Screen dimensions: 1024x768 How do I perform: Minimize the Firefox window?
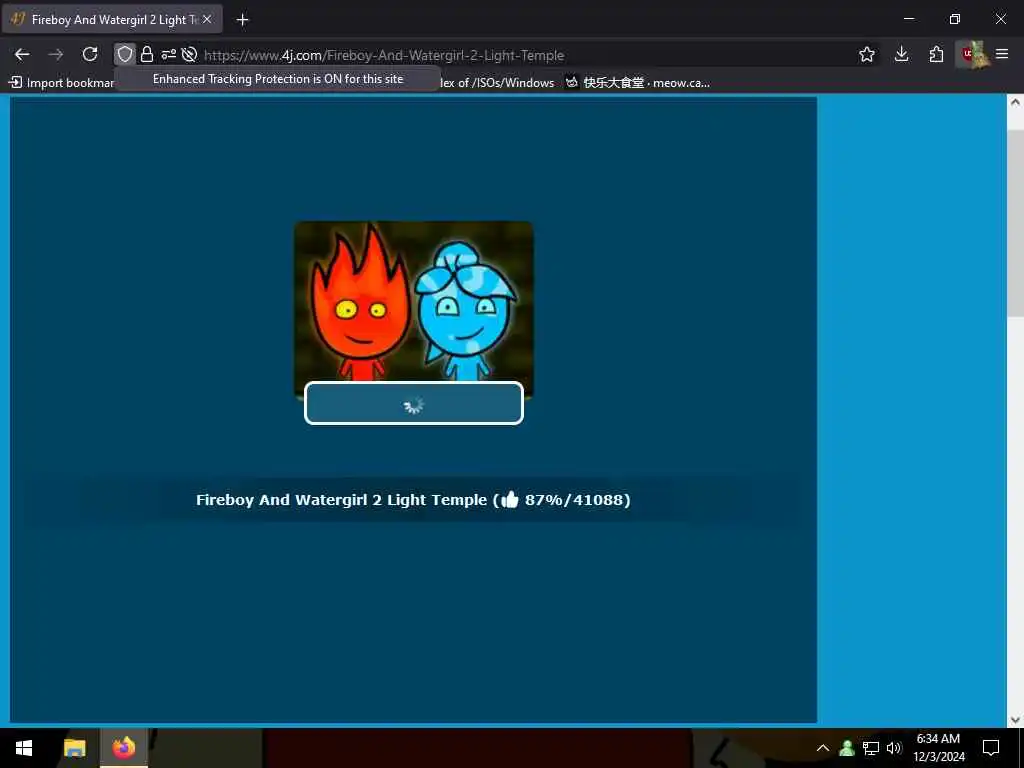908,19
